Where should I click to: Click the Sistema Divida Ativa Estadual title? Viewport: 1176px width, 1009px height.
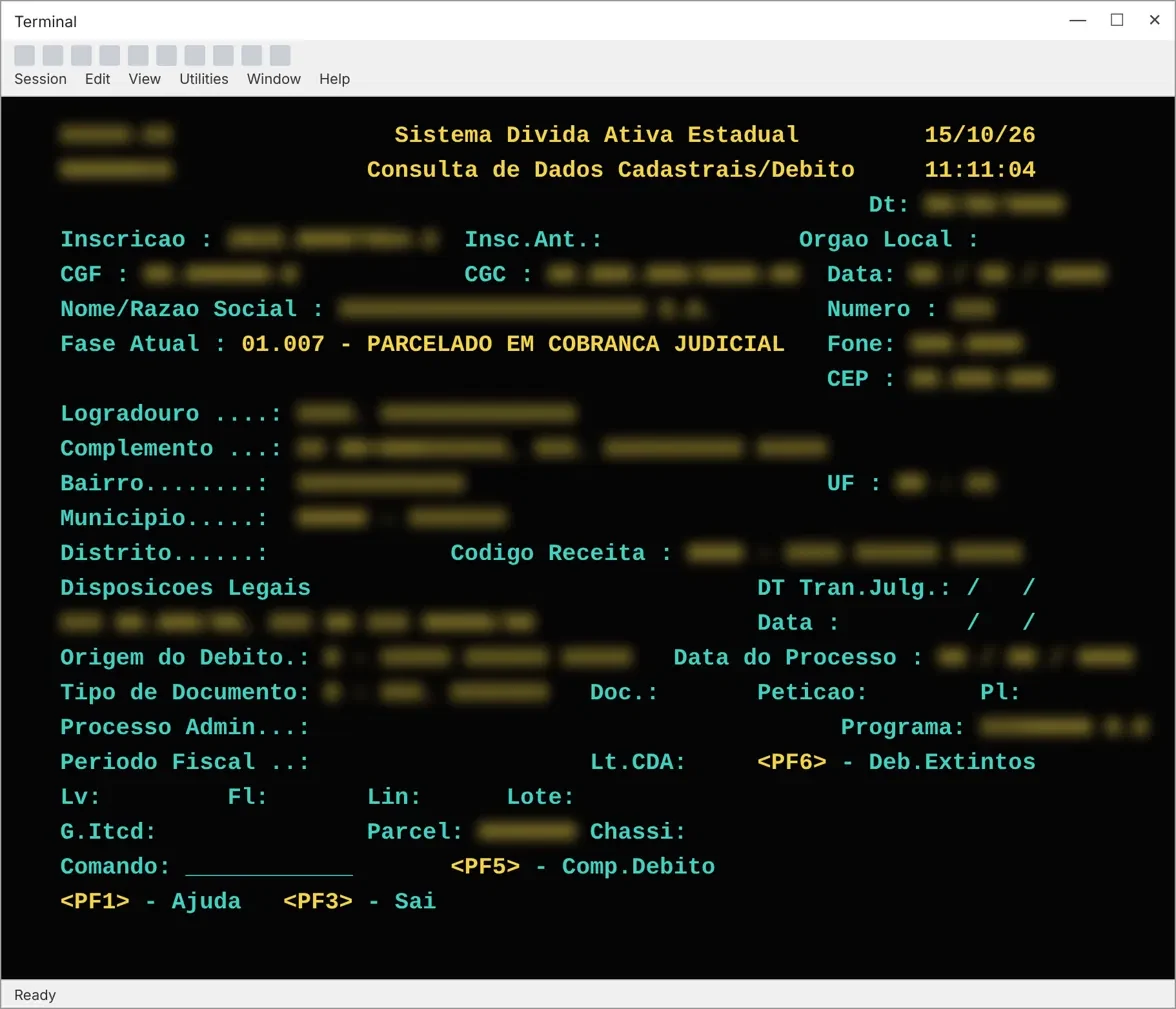[x=596, y=134]
